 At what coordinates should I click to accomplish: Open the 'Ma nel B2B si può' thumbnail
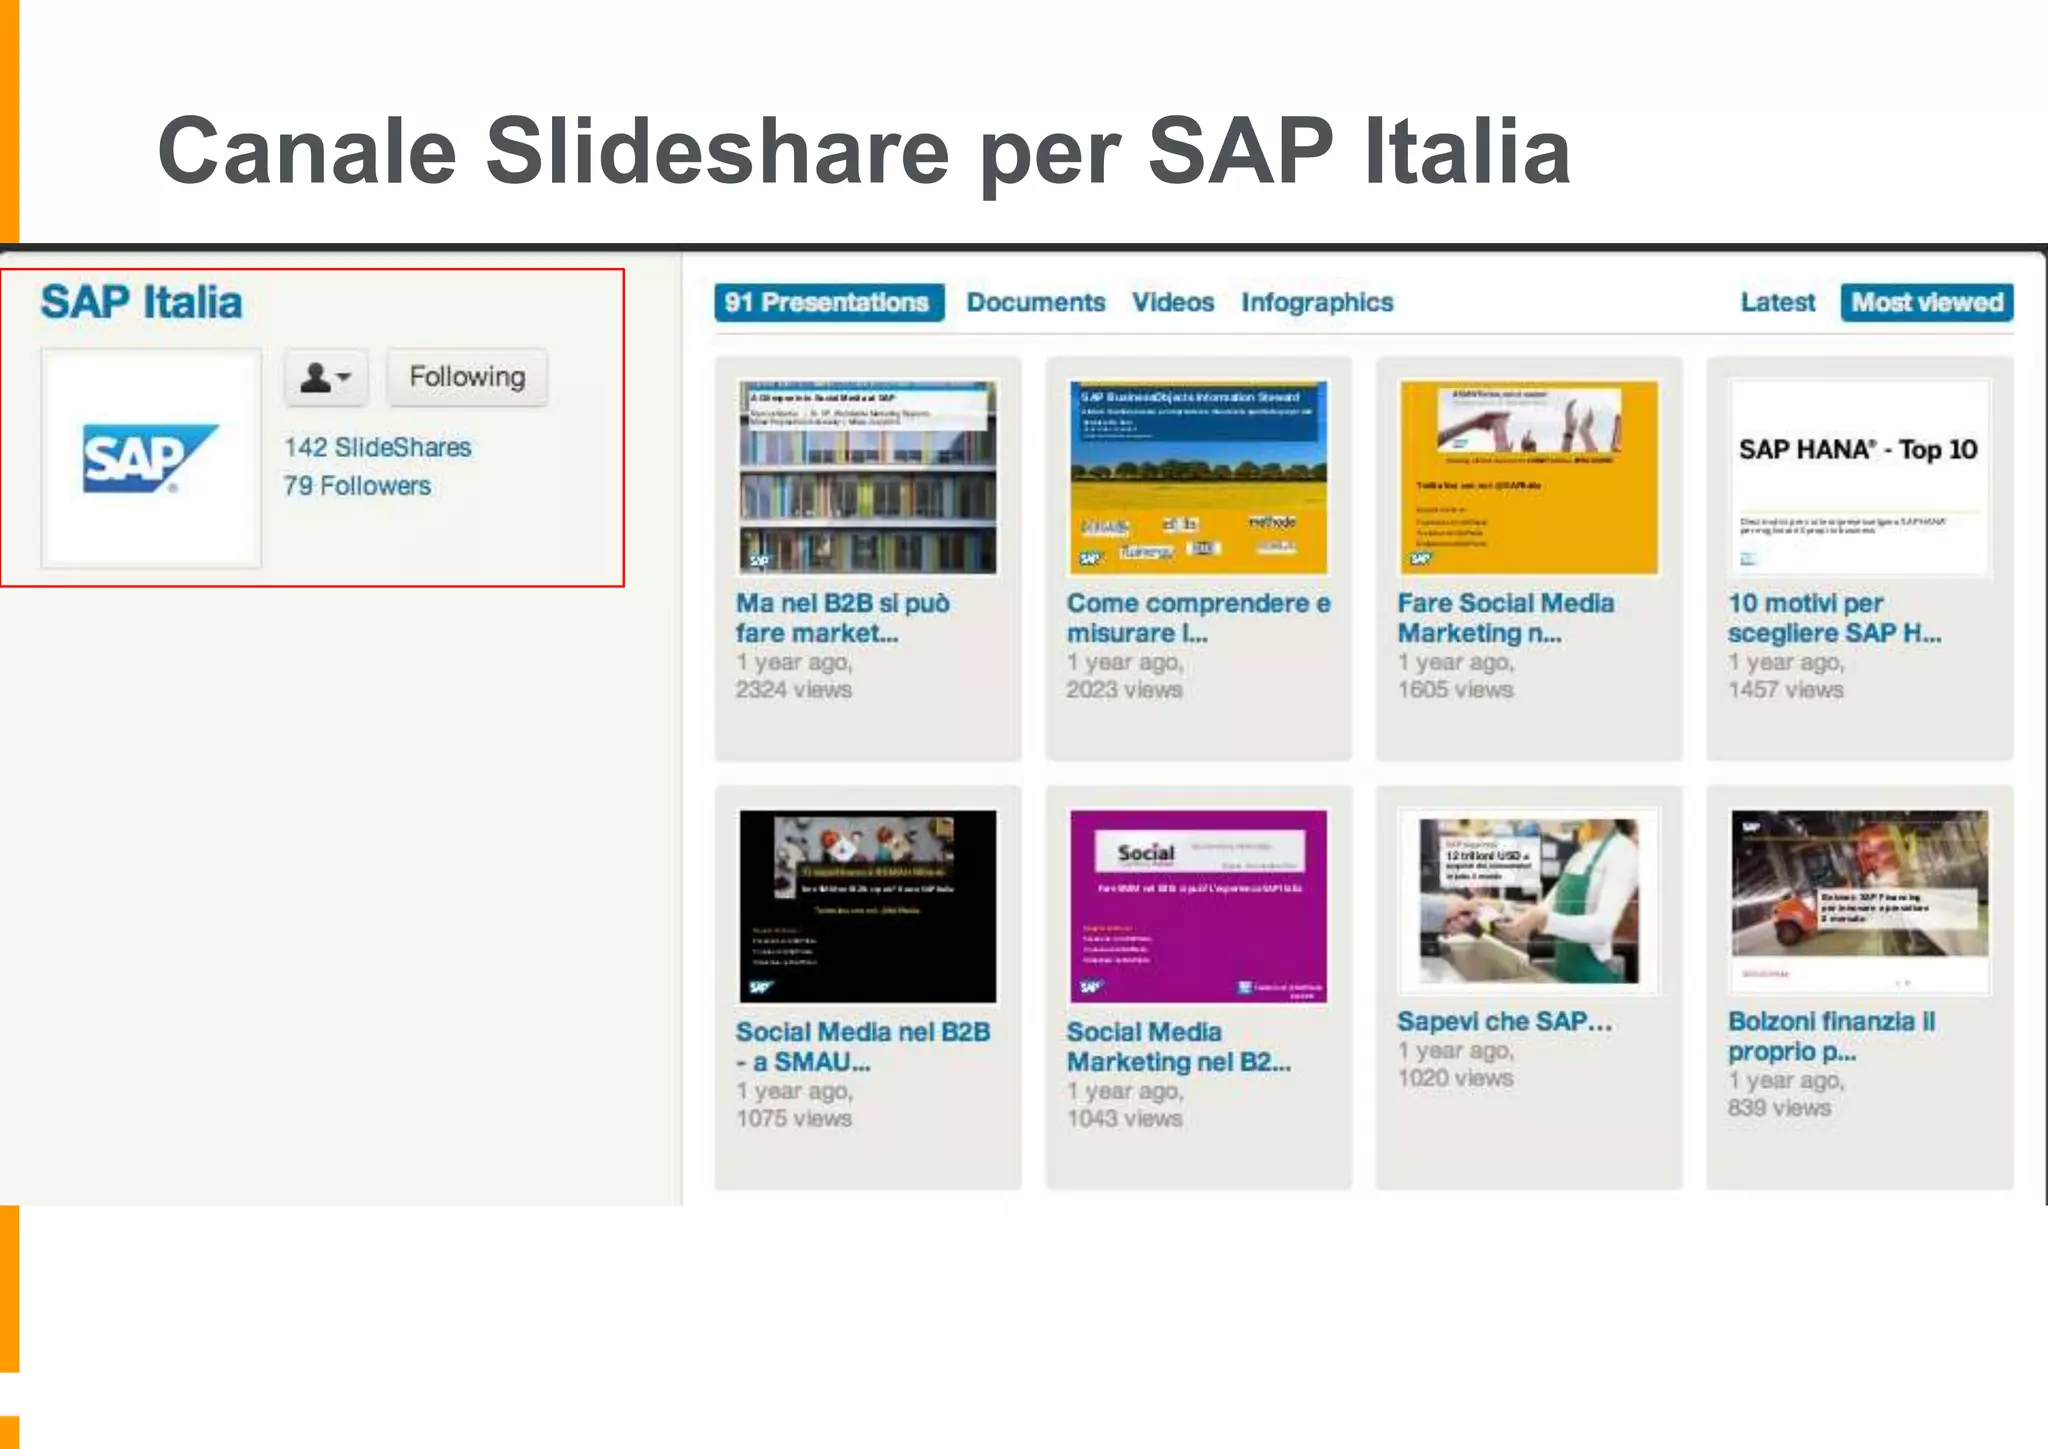867,477
